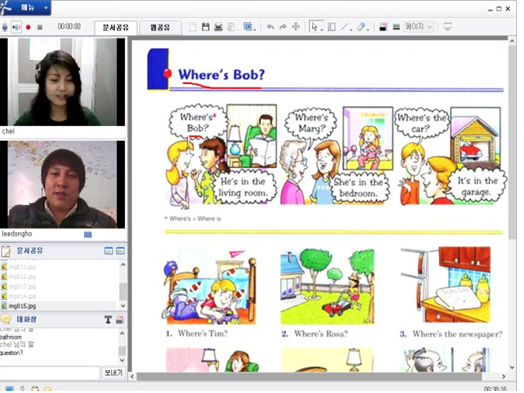Viewport: 524px width, 393px height.
Task: Select the pointer arrow tool
Action: [314, 27]
